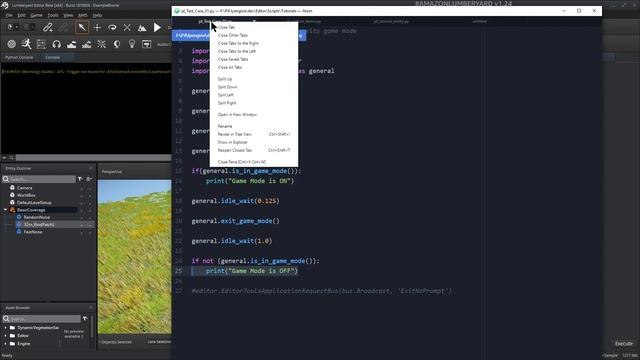Viewport: 640px width, 360px height.
Task: Open the Time of Day globe icon
Action: pos(117,44)
